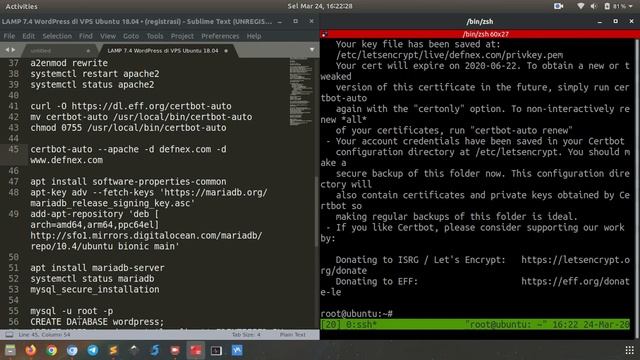Open the blue VirtualBox-style dock icon
The image size is (640, 360).
(x=237, y=350)
